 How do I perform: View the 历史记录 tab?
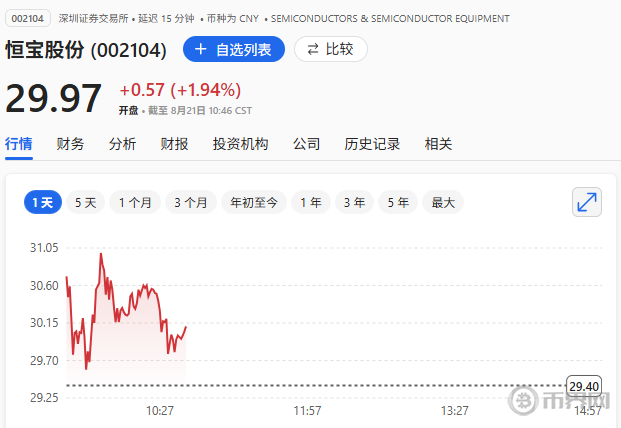point(373,144)
